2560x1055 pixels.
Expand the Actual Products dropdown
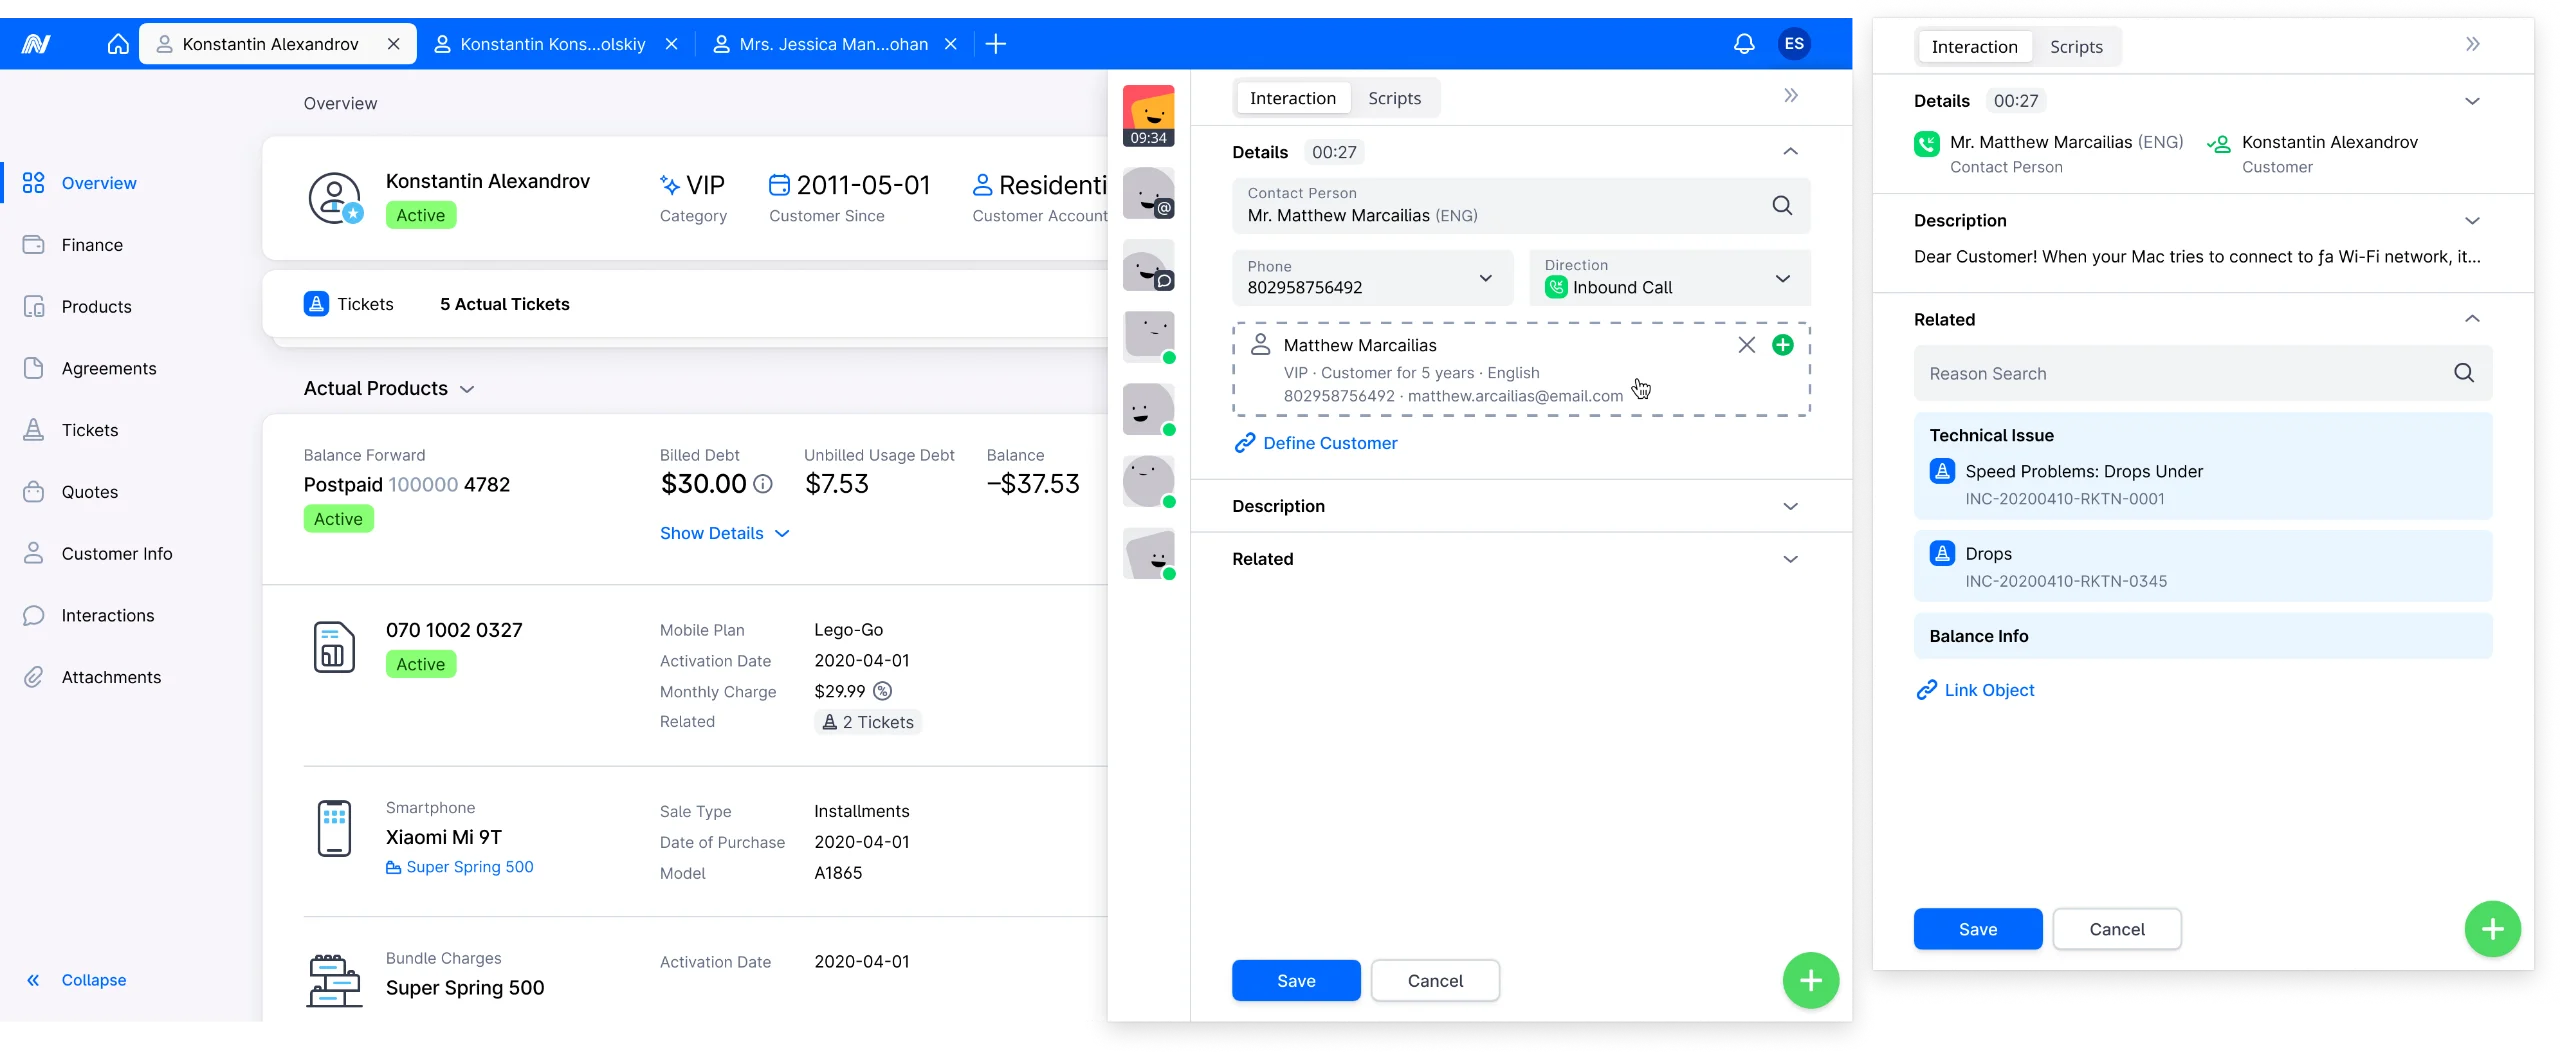[x=467, y=389]
